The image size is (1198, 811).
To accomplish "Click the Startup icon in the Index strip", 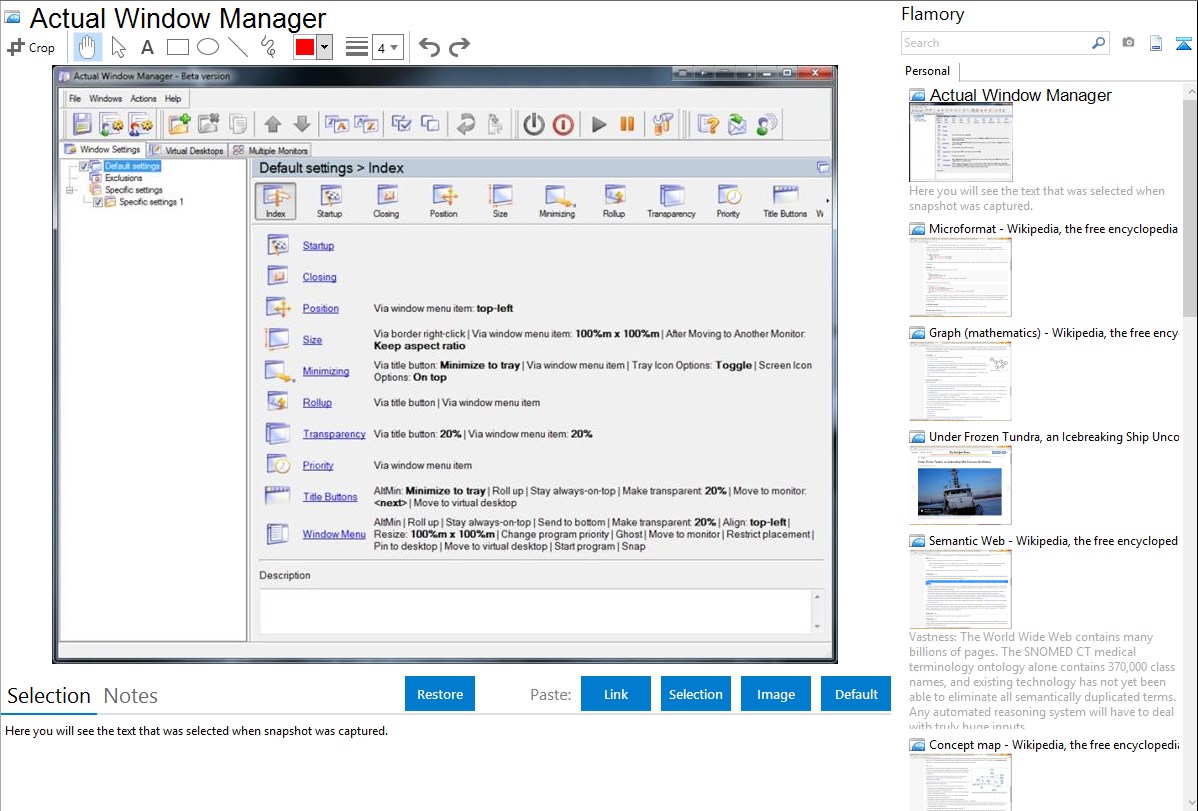I will (x=329, y=201).
